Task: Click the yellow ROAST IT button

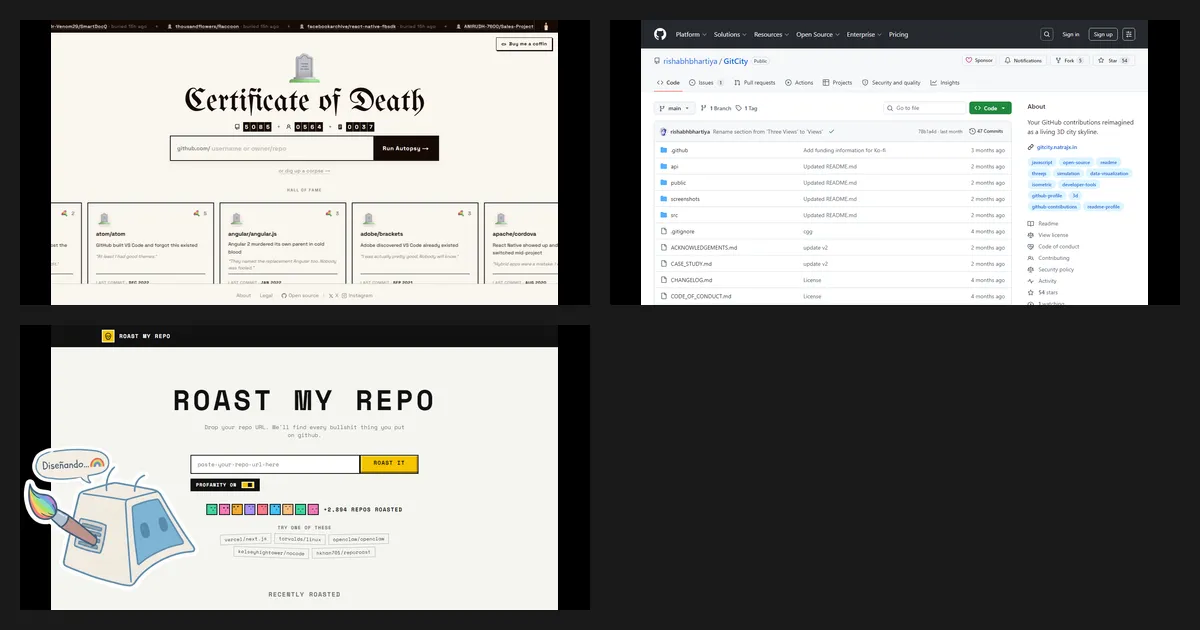Action: [389, 464]
